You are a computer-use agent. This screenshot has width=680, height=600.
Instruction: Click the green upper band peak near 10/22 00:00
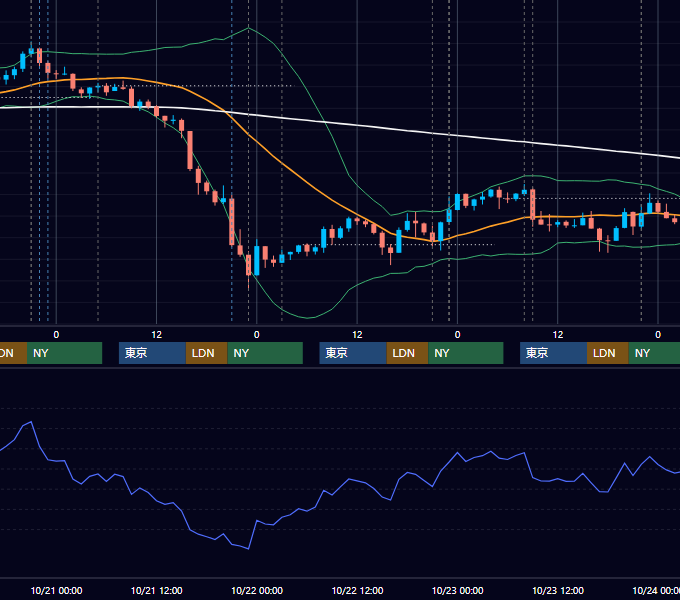pos(248,28)
